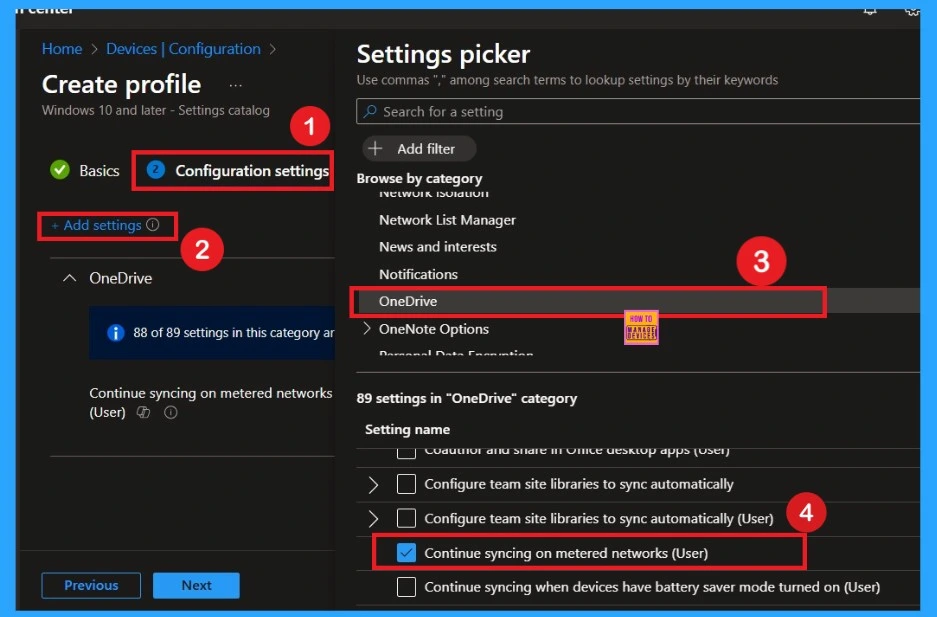The image size is (937, 617).
Task: Click the Home breadcrumb link
Action: pos(62,49)
